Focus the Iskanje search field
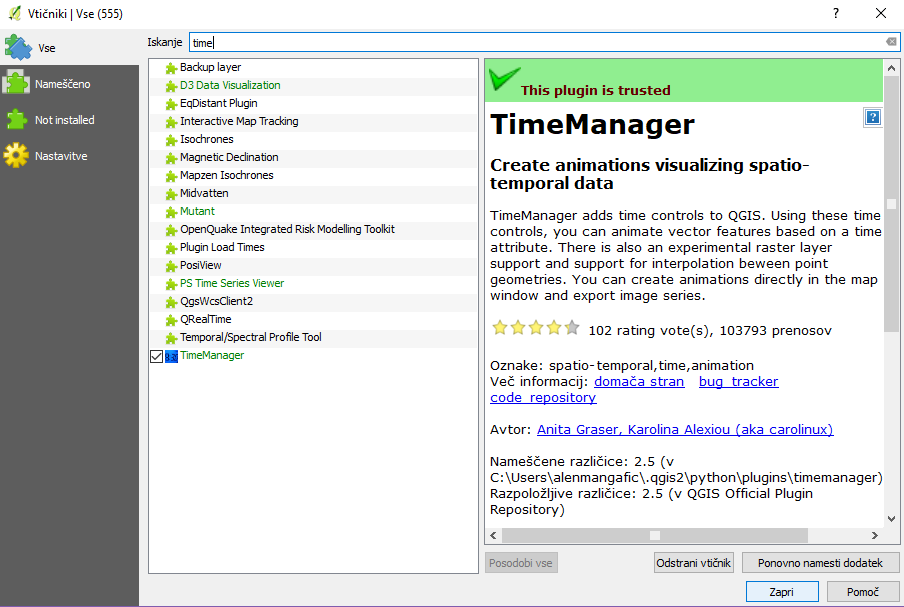Screen dimensions: 904x607 coord(544,42)
